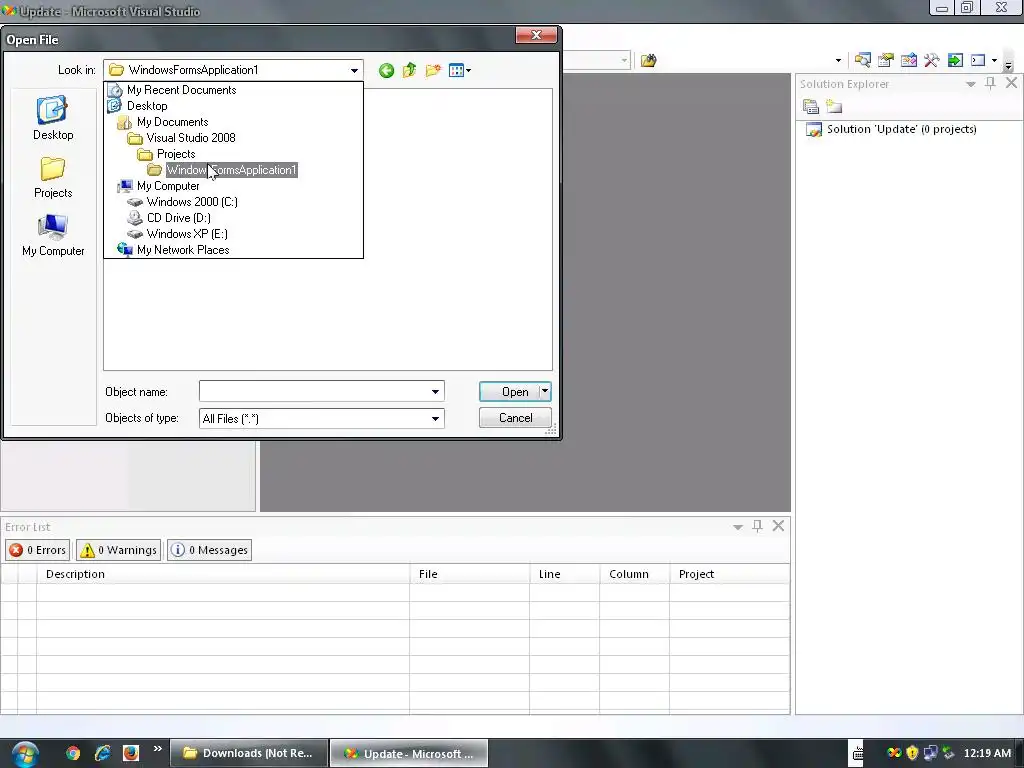
Task: Click the clock showing 12:19 AM
Action: (x=987, y=753)
